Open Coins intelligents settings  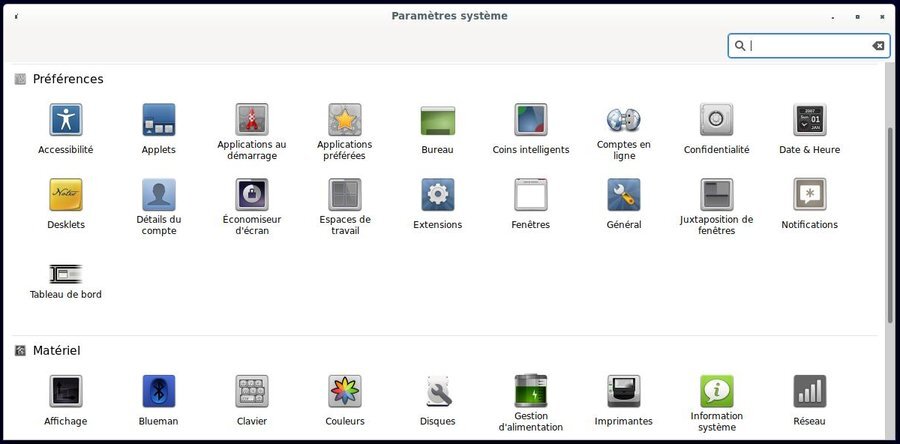pos(531,120)
